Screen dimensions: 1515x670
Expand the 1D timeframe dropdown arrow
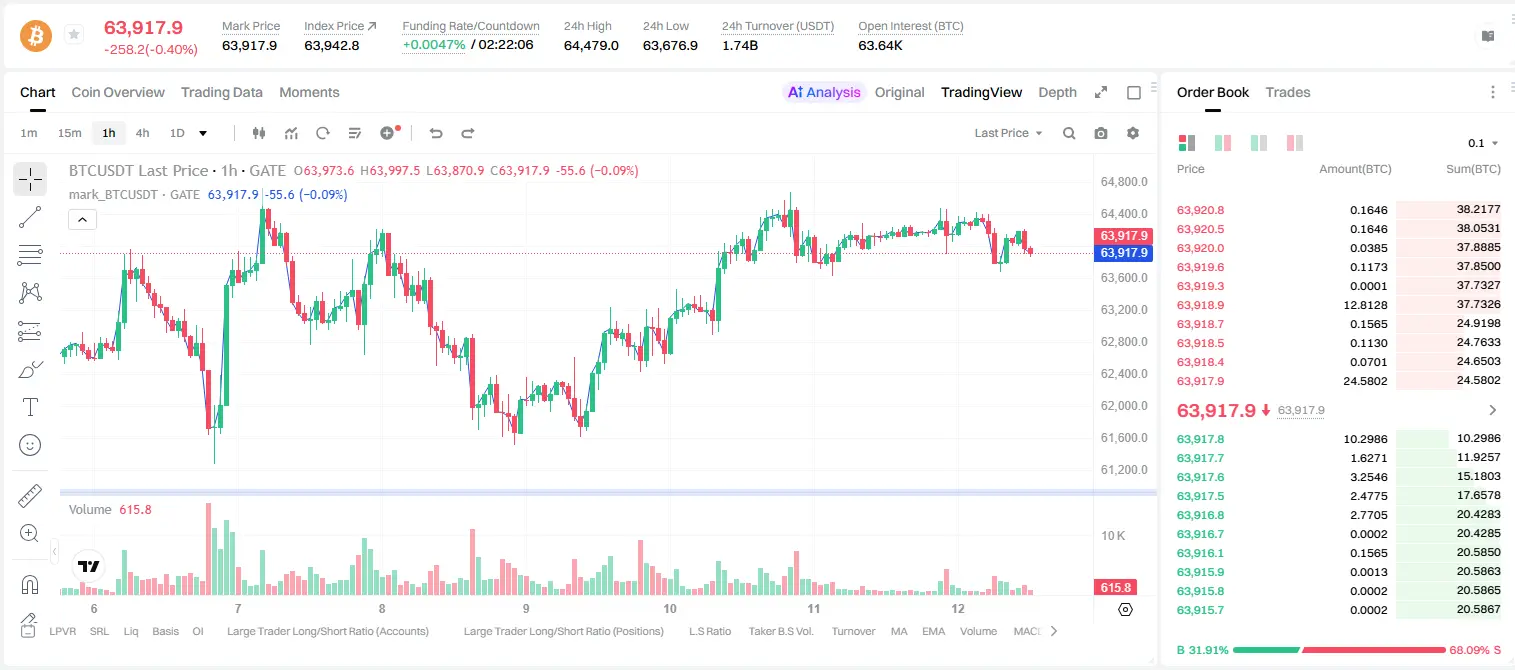point(203,133)
